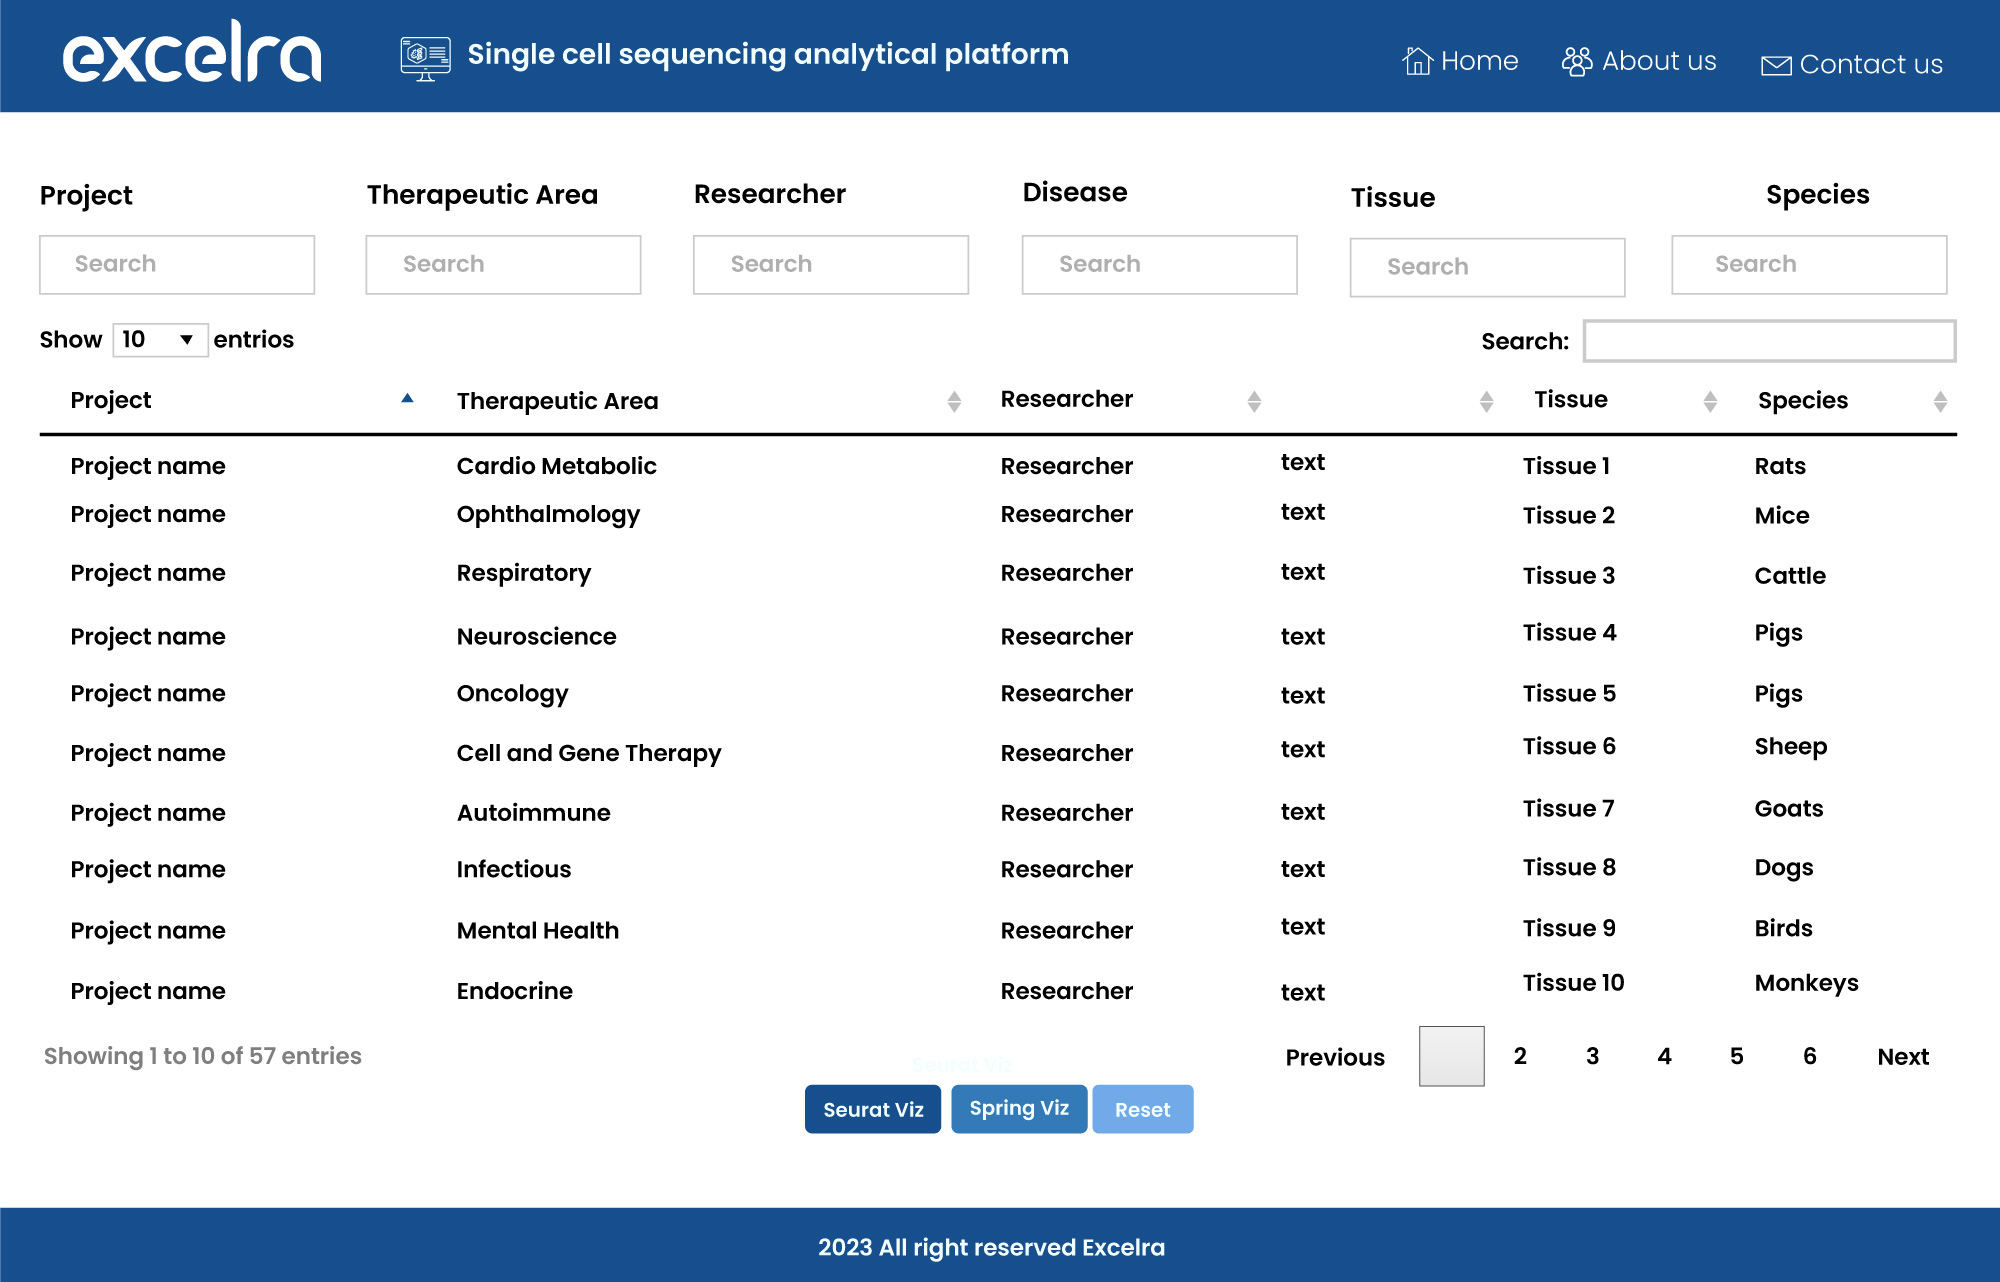Type in the Tissue search field

1485,265
